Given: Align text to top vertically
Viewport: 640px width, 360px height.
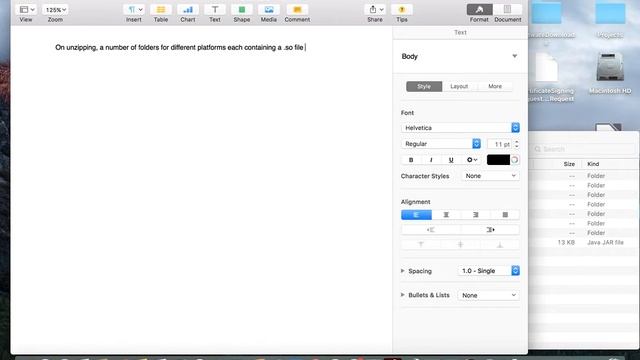Looking at the screenshot, I should [421, 244].
